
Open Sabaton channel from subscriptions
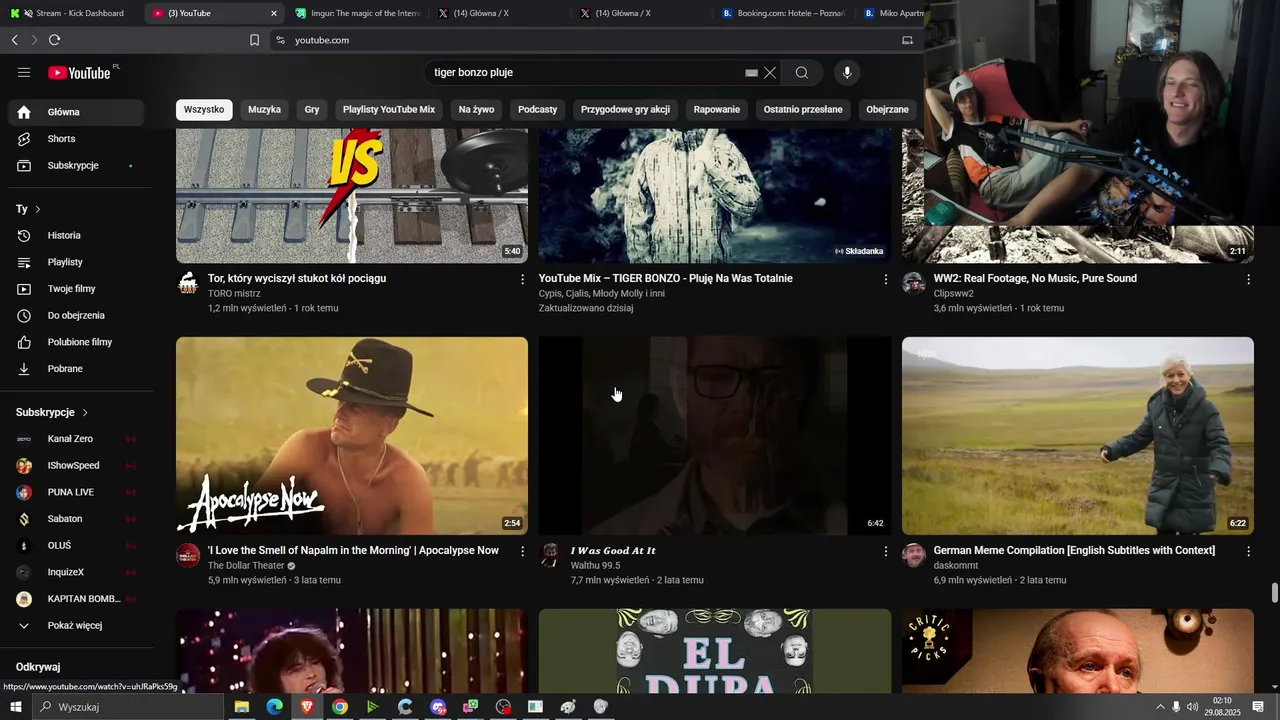pos(76,519)
